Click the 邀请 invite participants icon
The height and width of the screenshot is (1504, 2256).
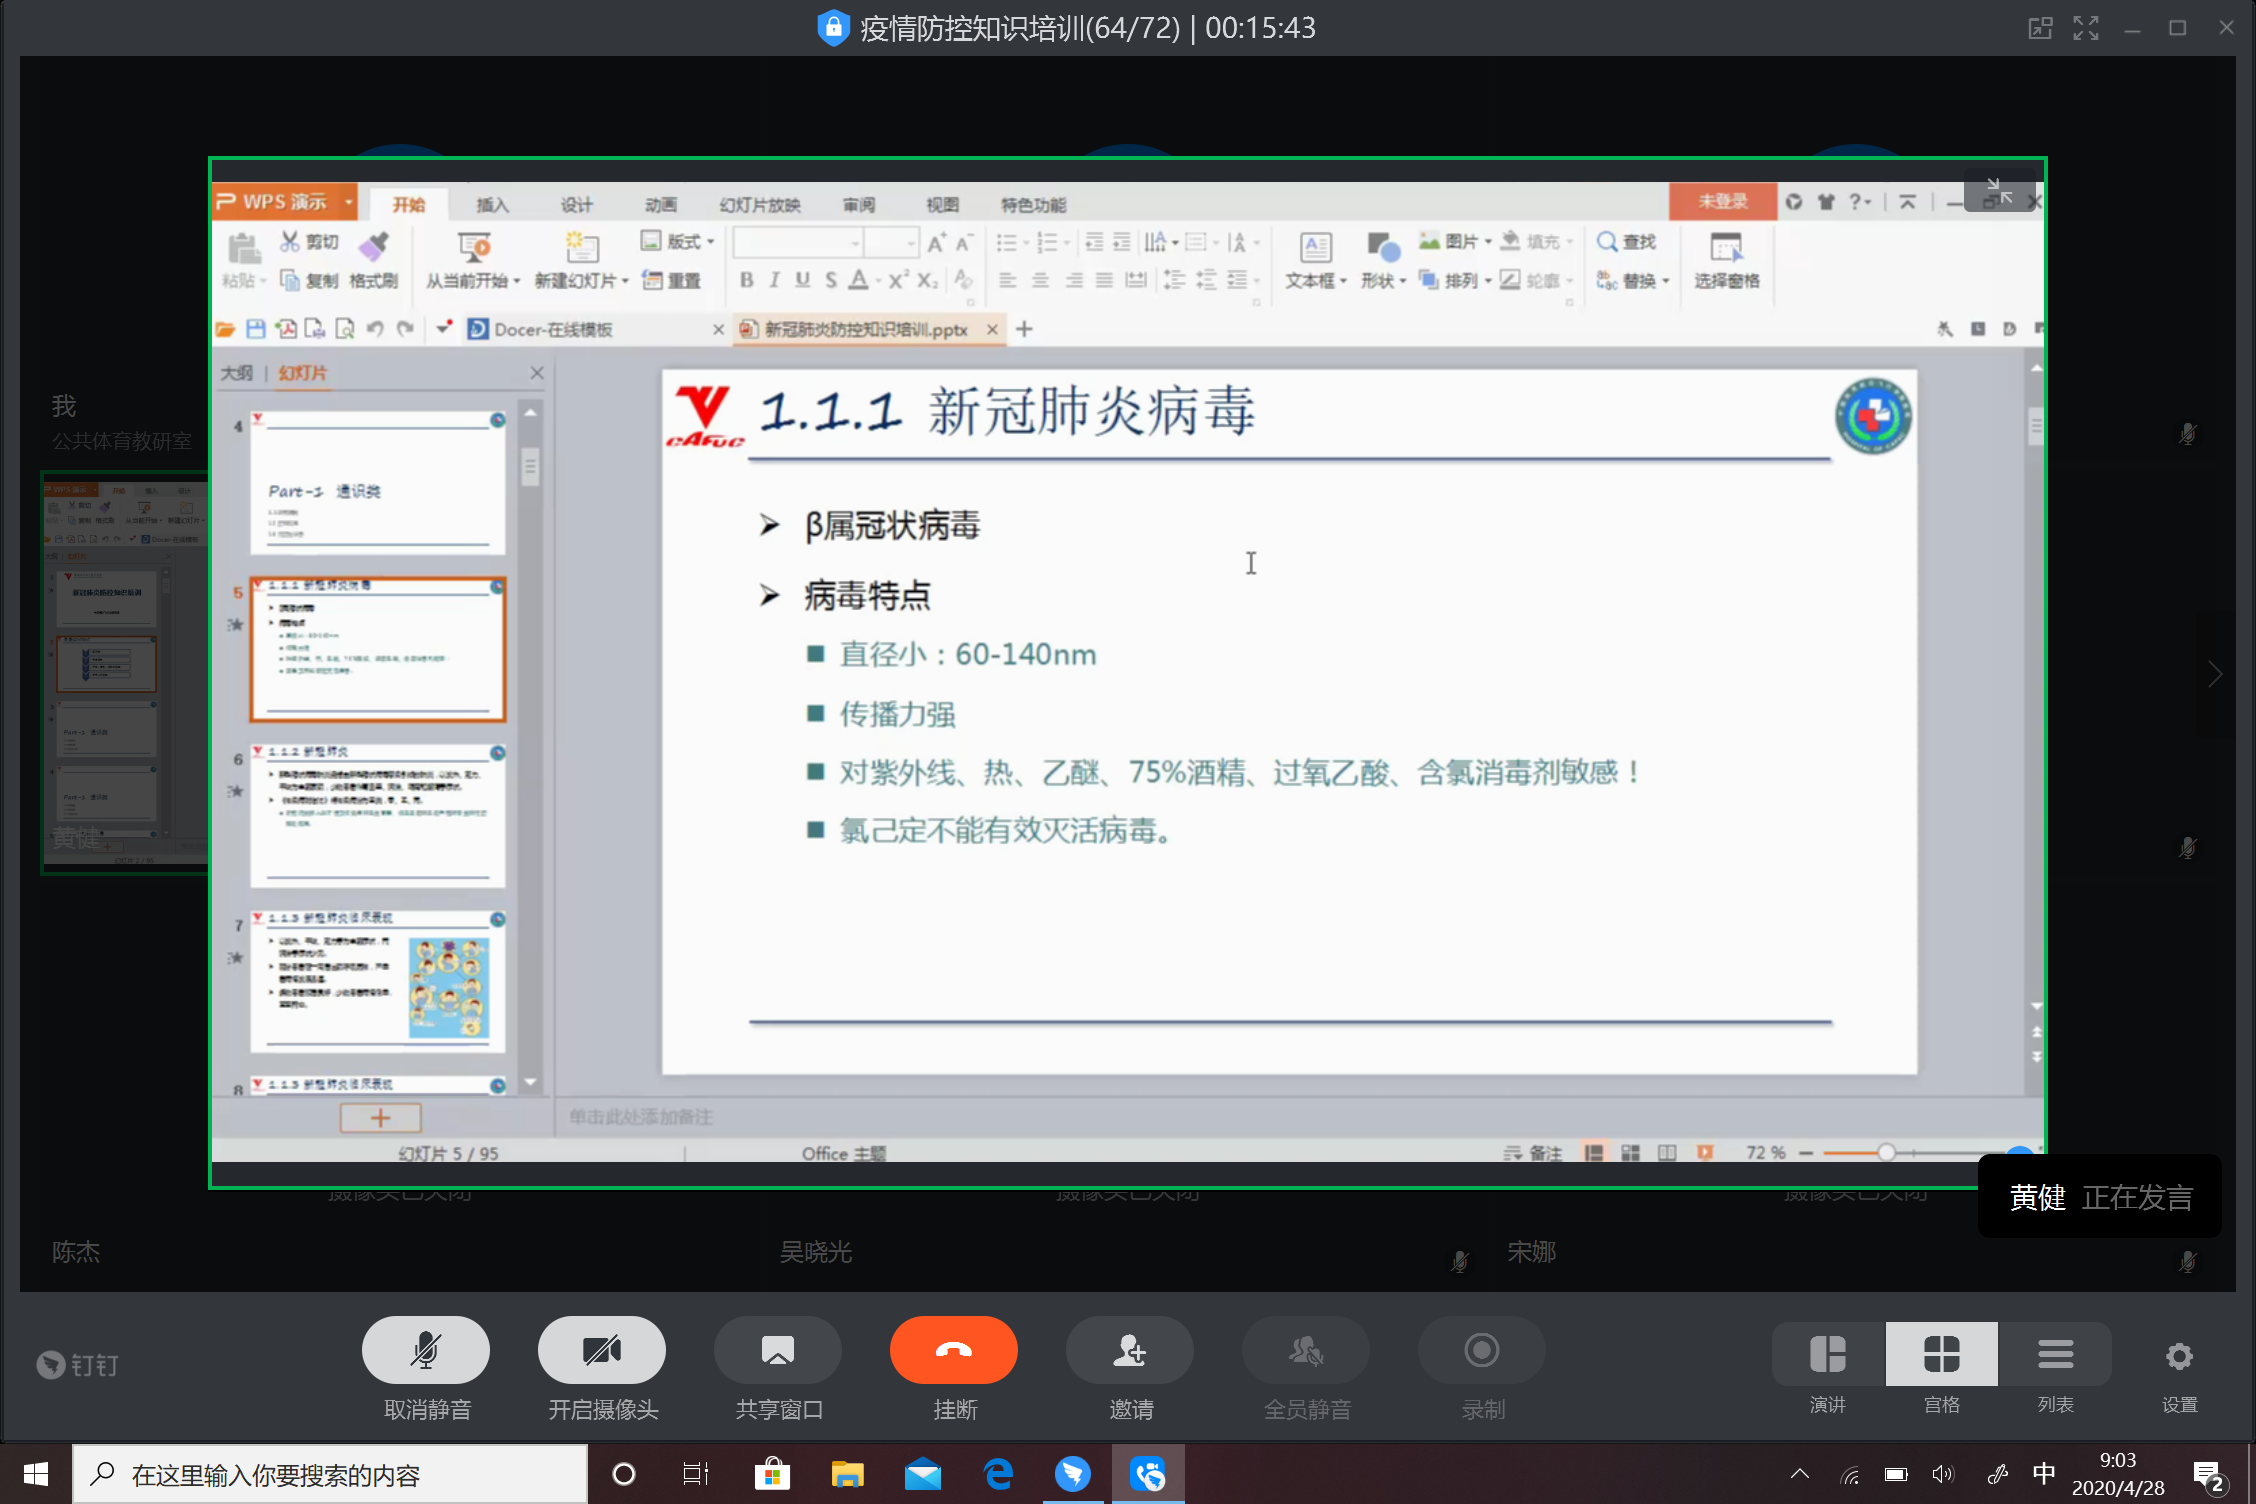click(x=1129, y=1350)
